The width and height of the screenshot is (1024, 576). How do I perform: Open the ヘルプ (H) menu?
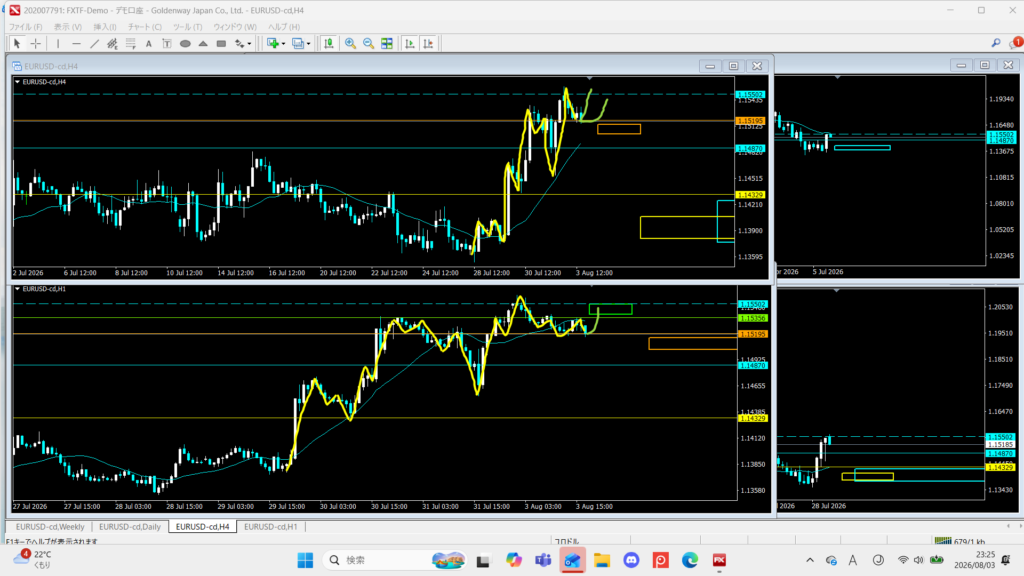tap(284, 27)
